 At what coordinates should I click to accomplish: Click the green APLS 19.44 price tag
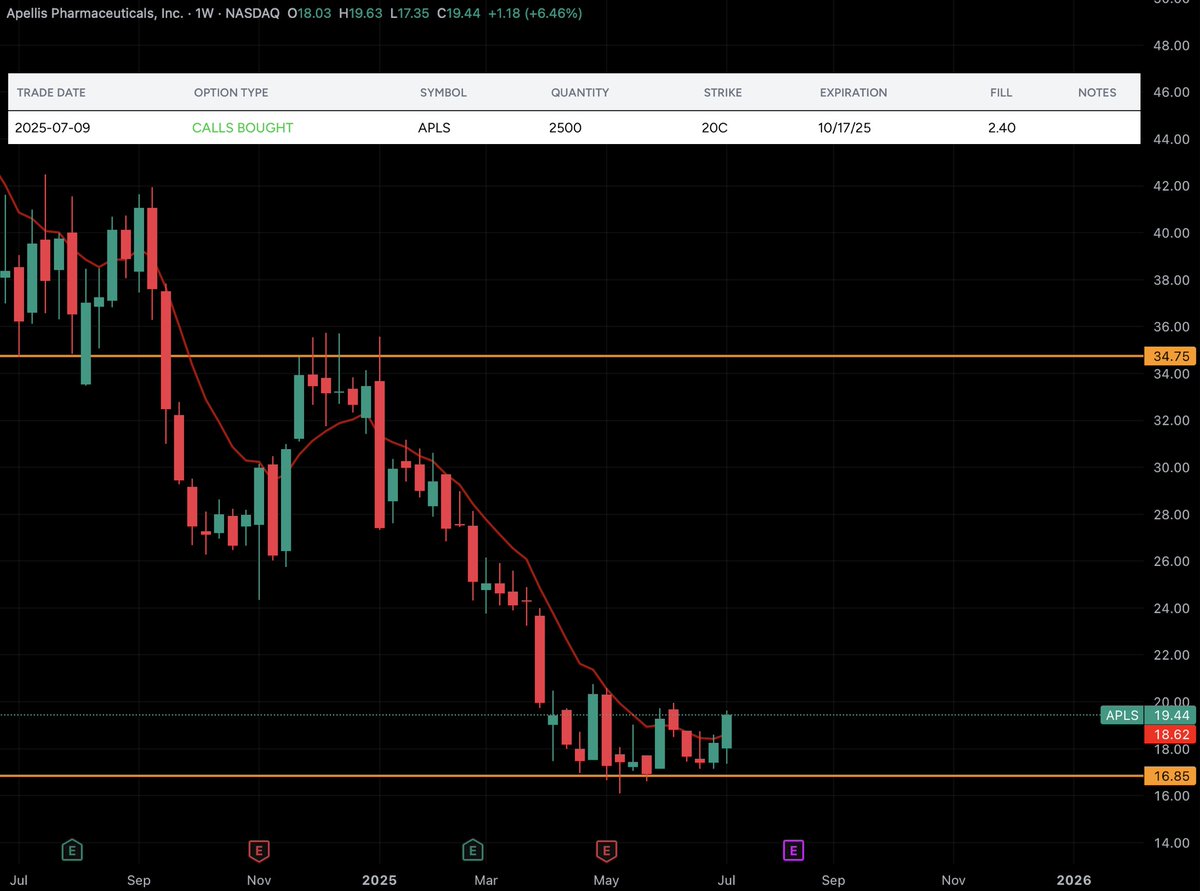[x=1146, y=715]
